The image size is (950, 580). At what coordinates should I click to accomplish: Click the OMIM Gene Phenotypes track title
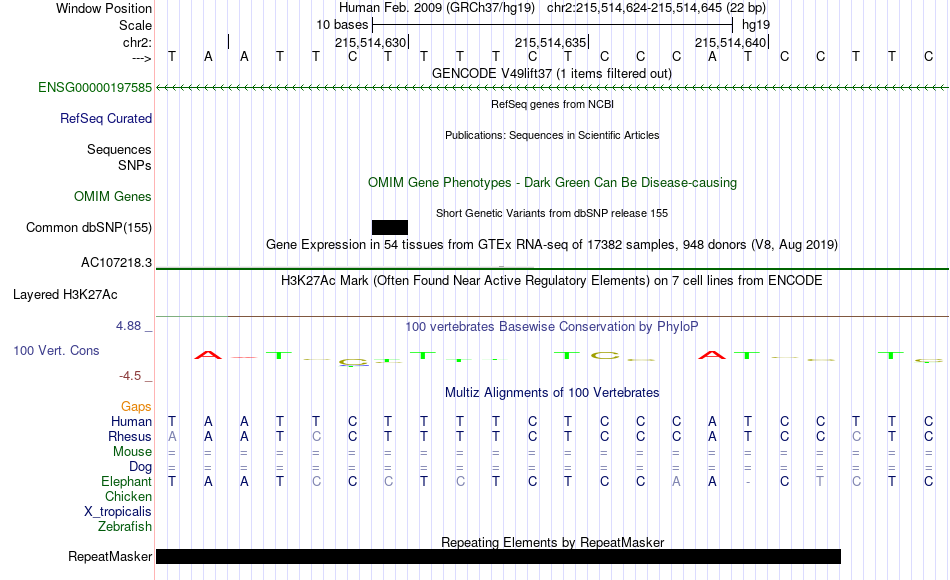(x=552, y=182)
